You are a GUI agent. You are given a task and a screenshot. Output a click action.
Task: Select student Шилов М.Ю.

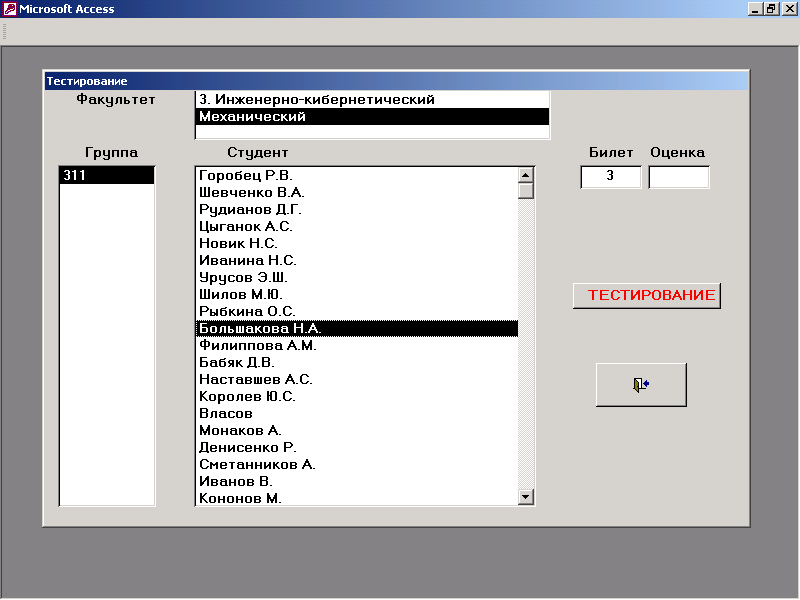pos(357,294)
